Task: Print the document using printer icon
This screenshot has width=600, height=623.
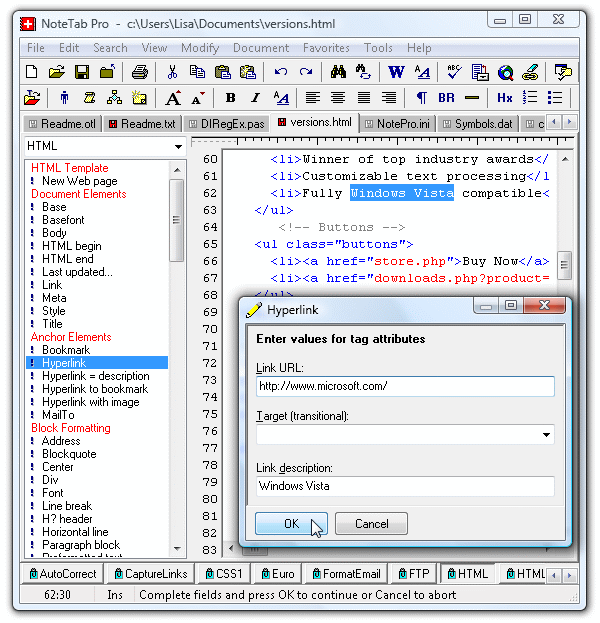Action: click(x=140, y=72)
